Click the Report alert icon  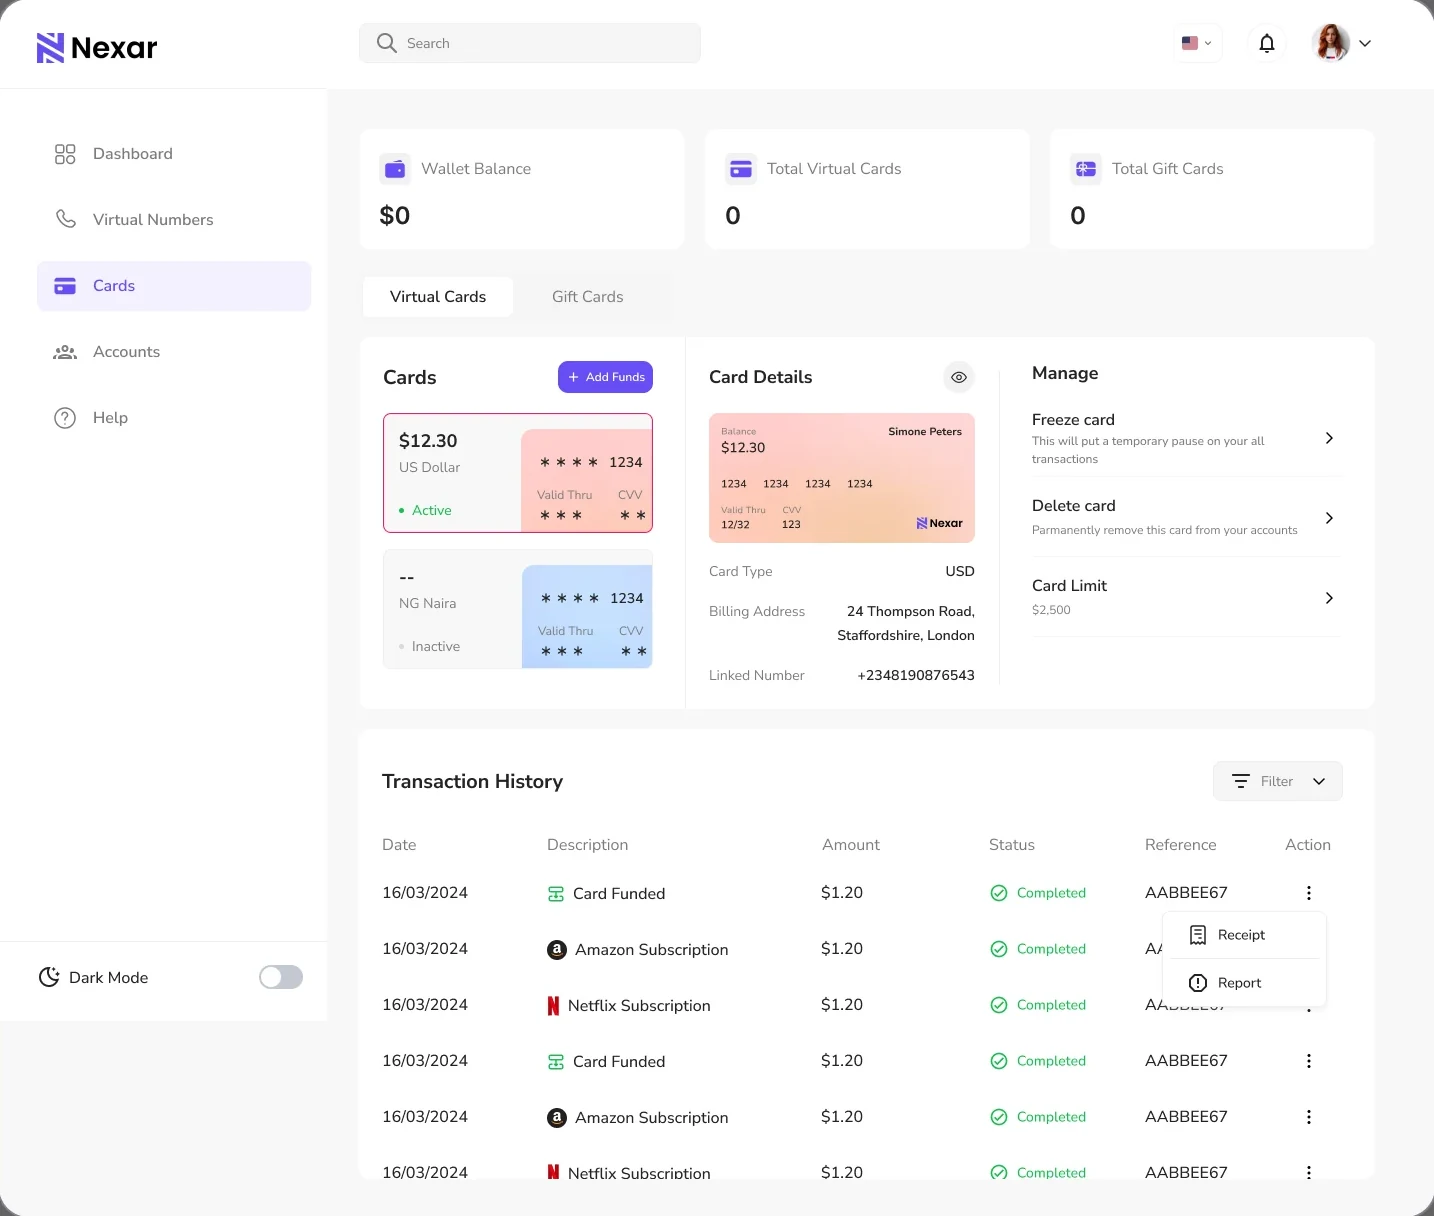click(x=1198, y=983)
